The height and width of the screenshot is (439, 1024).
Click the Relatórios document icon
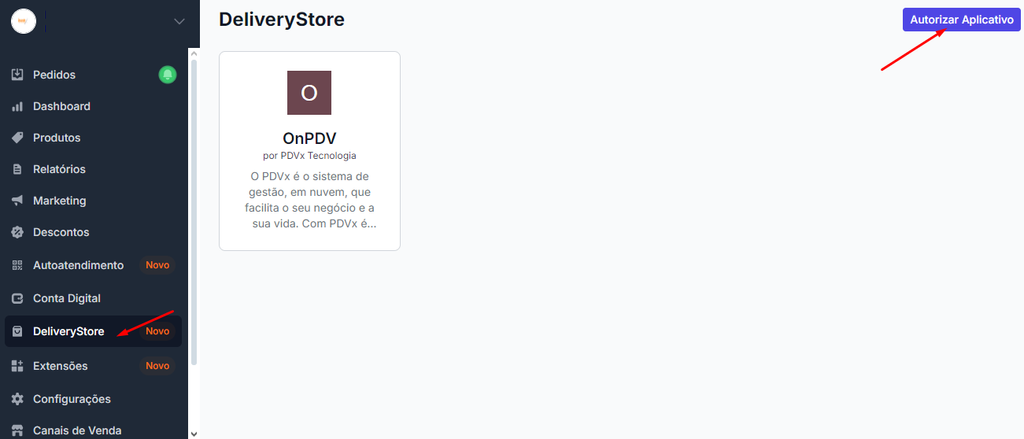tap(18, 169)
